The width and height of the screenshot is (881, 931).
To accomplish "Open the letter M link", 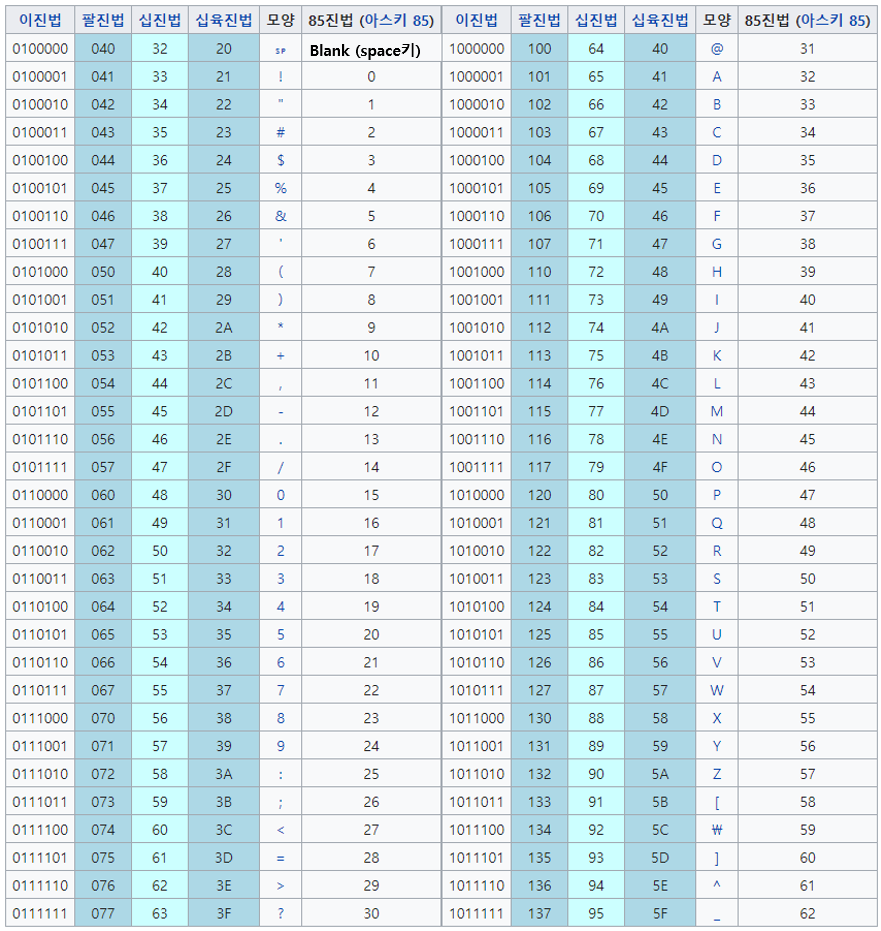I will (x=717, y=411).
